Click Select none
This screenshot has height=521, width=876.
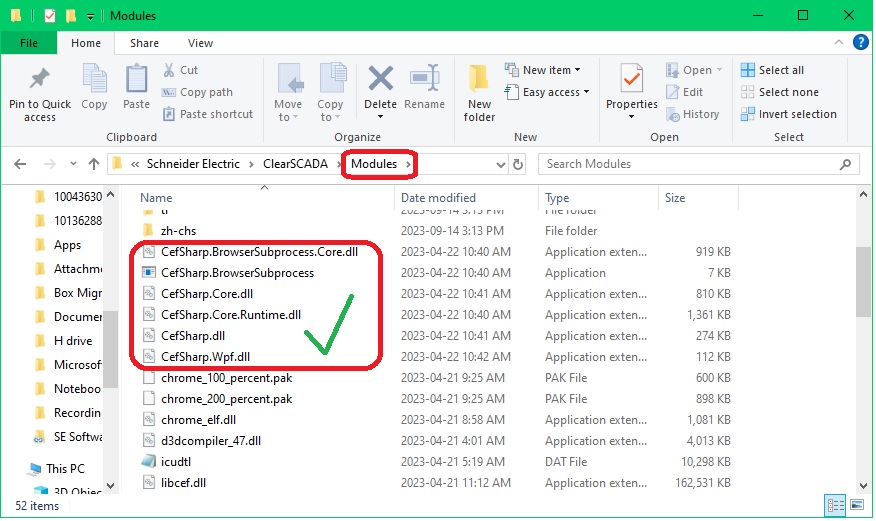pyautogui.click(x=779, y=92)
